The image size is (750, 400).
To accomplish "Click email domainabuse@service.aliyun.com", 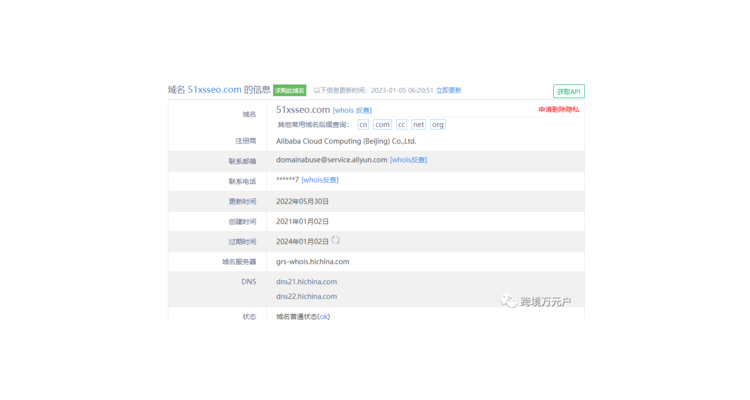I will coord(331,160).
